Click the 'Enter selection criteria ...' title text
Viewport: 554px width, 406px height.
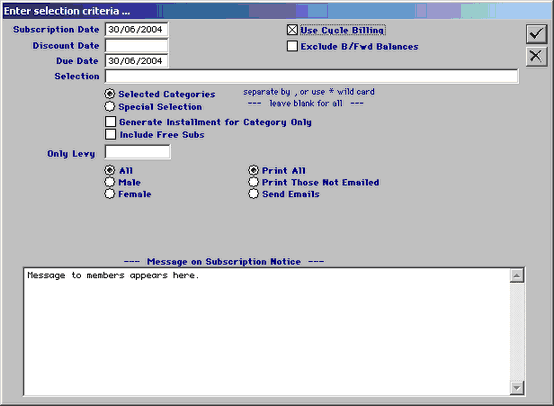[67, 11]
